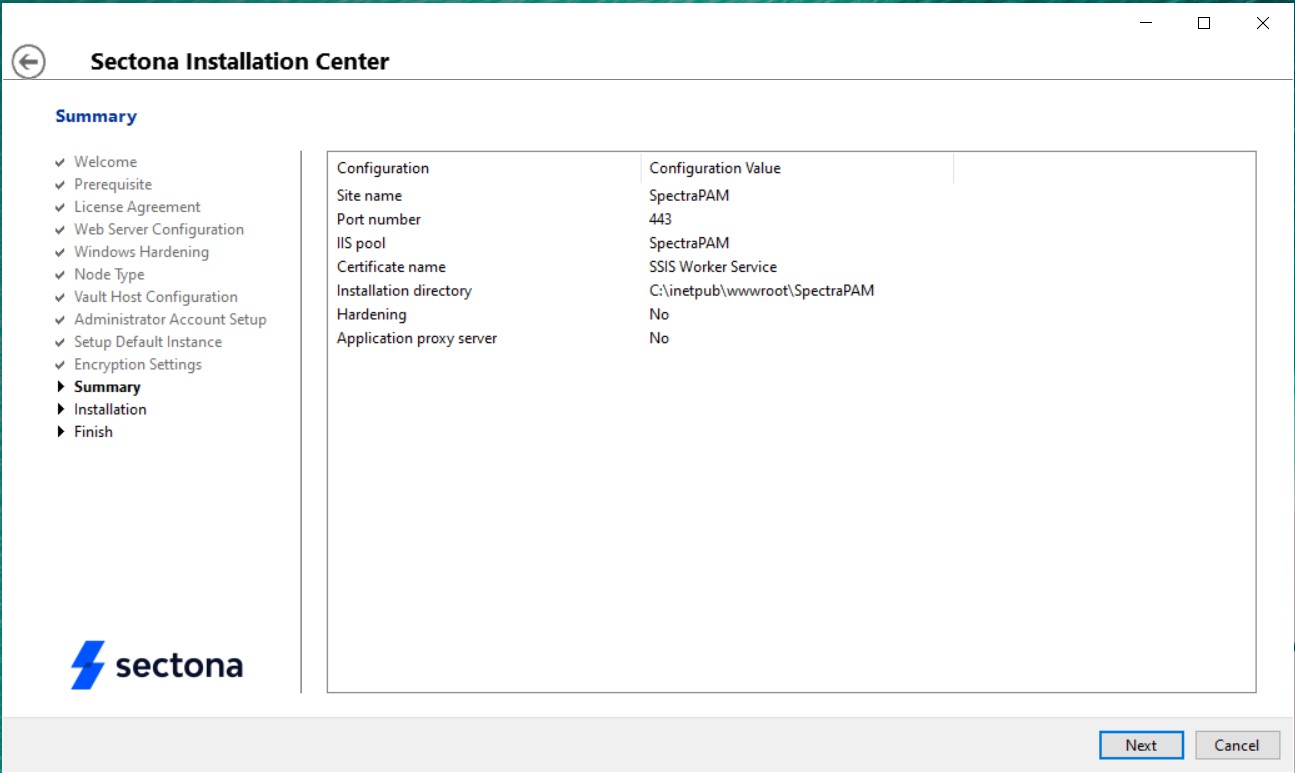The height and width of the screenshot is (773, 1295).
Task: Select Prerequisite step in sidebar
Action: coord(113,184)
